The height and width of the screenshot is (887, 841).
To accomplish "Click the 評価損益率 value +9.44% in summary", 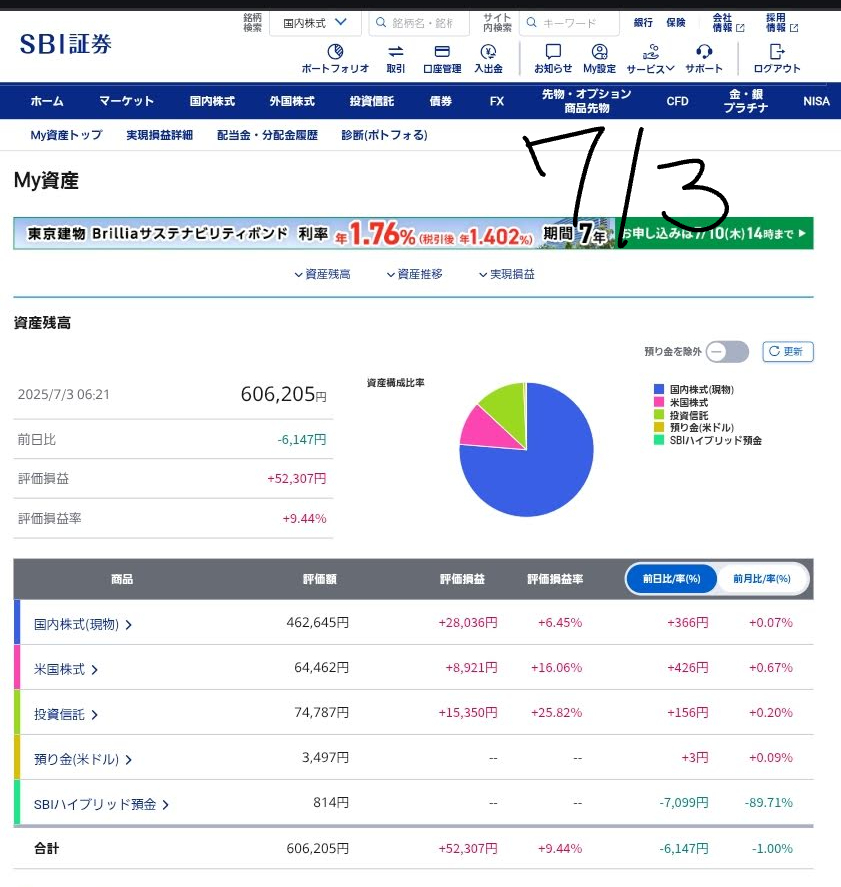I will tap(304, 518).
